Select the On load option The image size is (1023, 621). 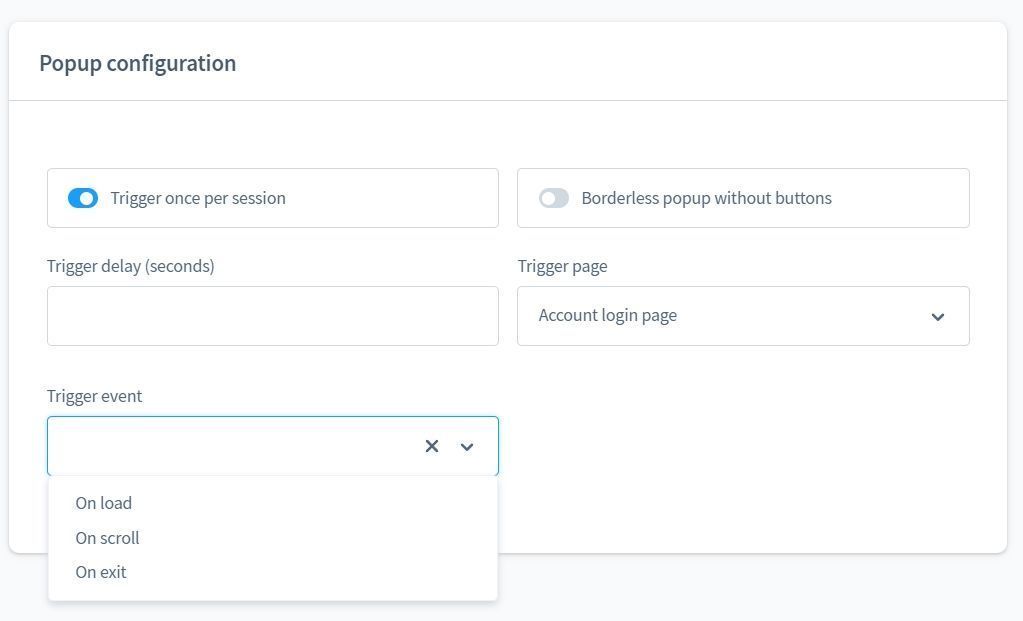[x=104, y=503]
